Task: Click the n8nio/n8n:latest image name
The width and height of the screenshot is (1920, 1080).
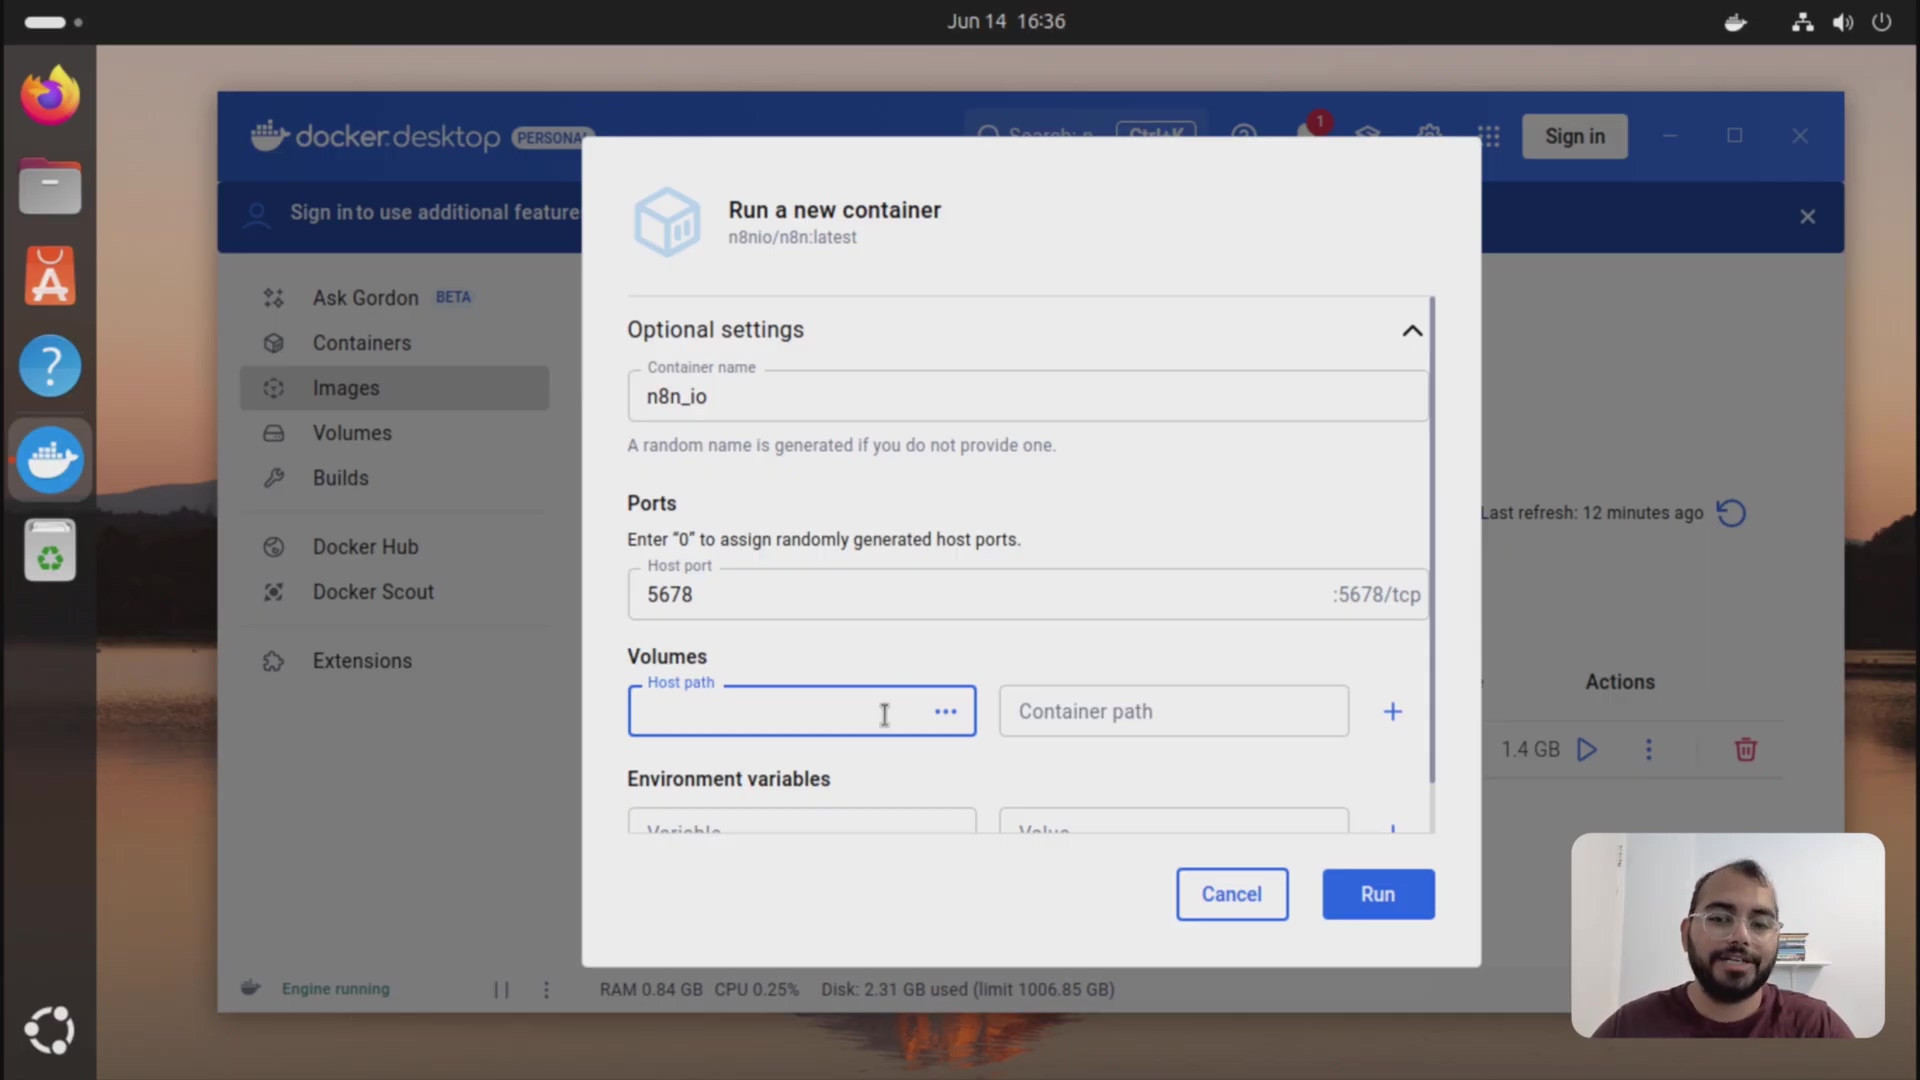Action: pyautogui.click(x=792, y=238)
